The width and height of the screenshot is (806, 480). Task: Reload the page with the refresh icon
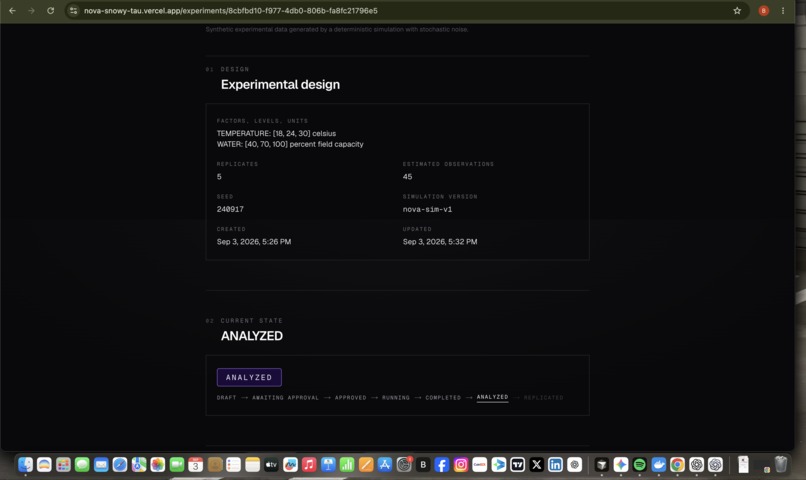50,10
